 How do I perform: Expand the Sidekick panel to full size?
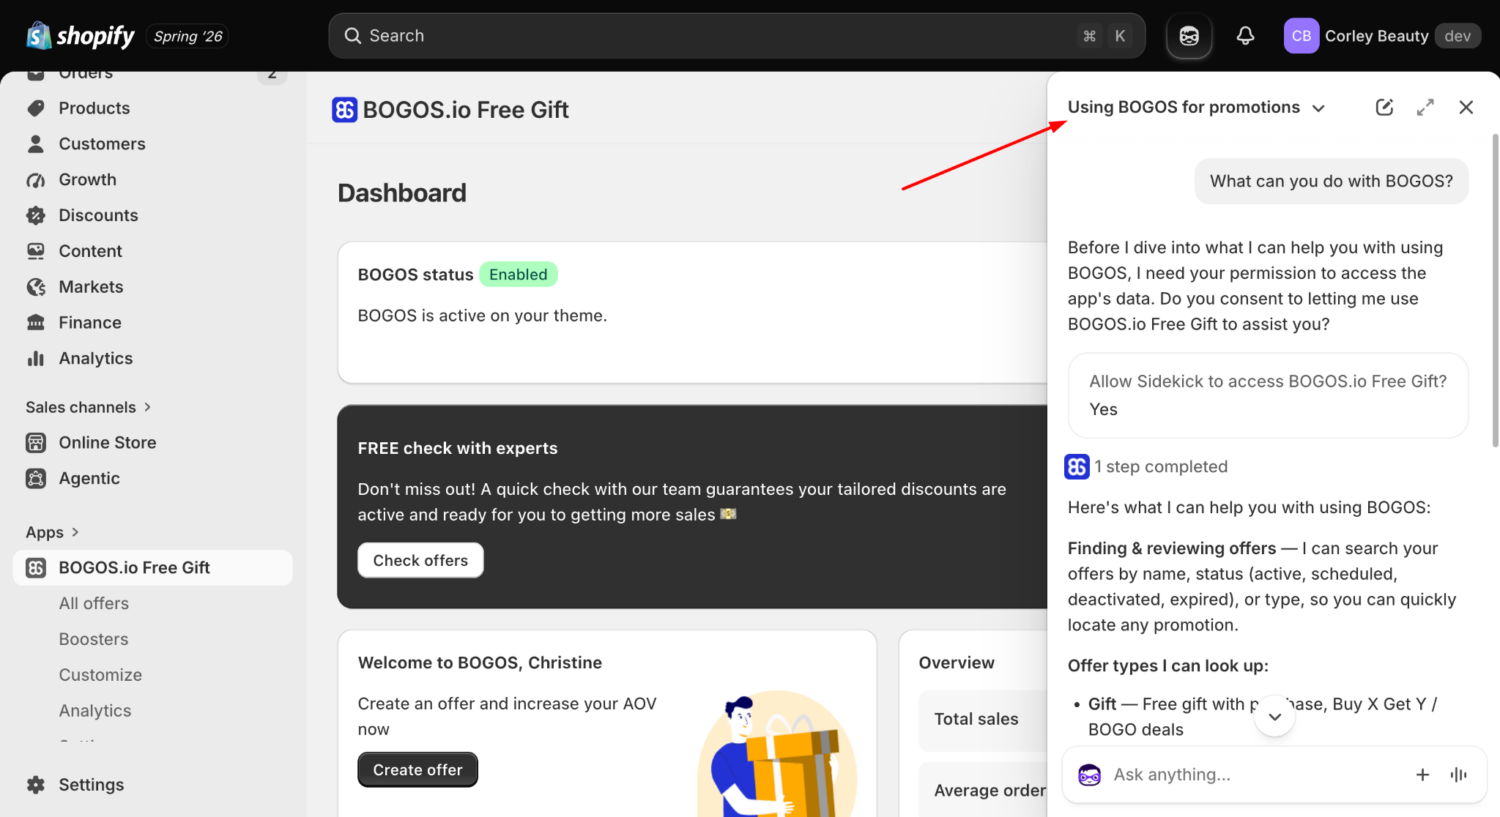coord(1425,107)
